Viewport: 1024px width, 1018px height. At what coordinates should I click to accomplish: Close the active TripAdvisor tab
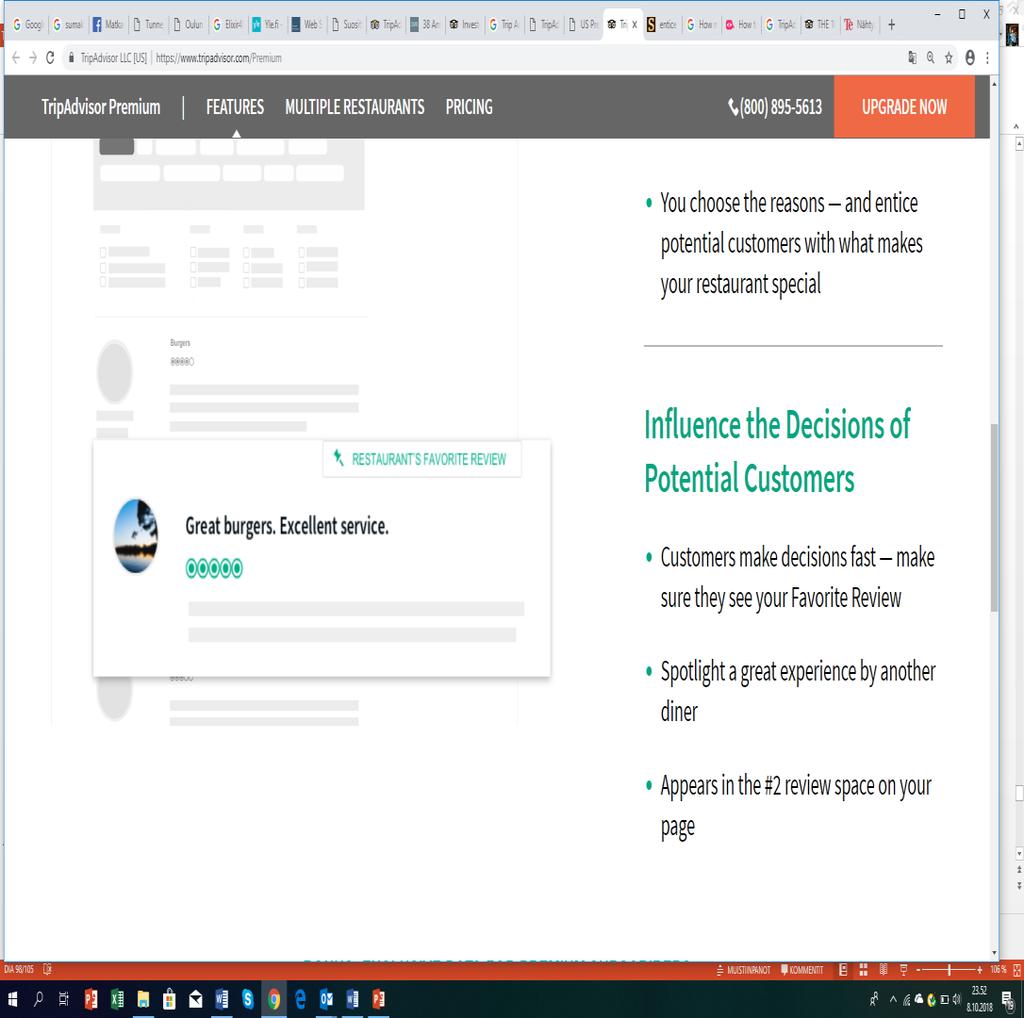634,25
